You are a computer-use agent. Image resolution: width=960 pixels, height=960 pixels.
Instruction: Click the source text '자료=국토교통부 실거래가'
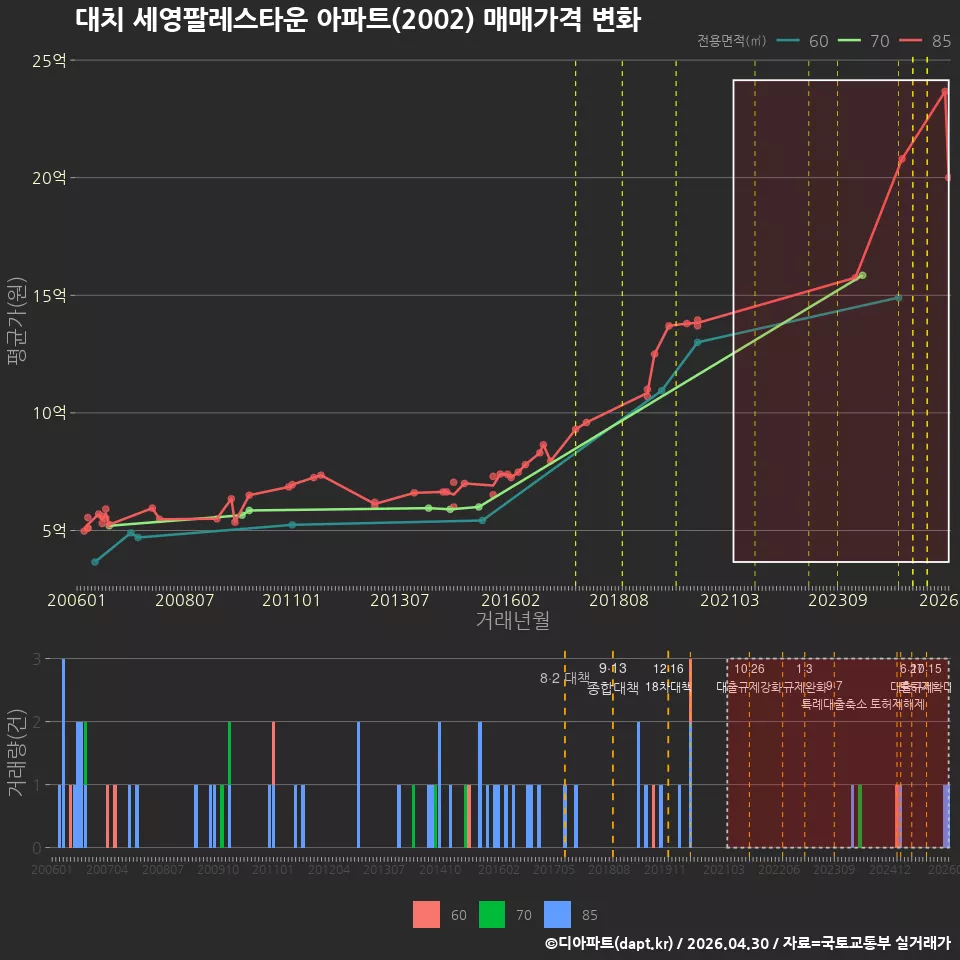pyautogui.click(x=867, y=943)
